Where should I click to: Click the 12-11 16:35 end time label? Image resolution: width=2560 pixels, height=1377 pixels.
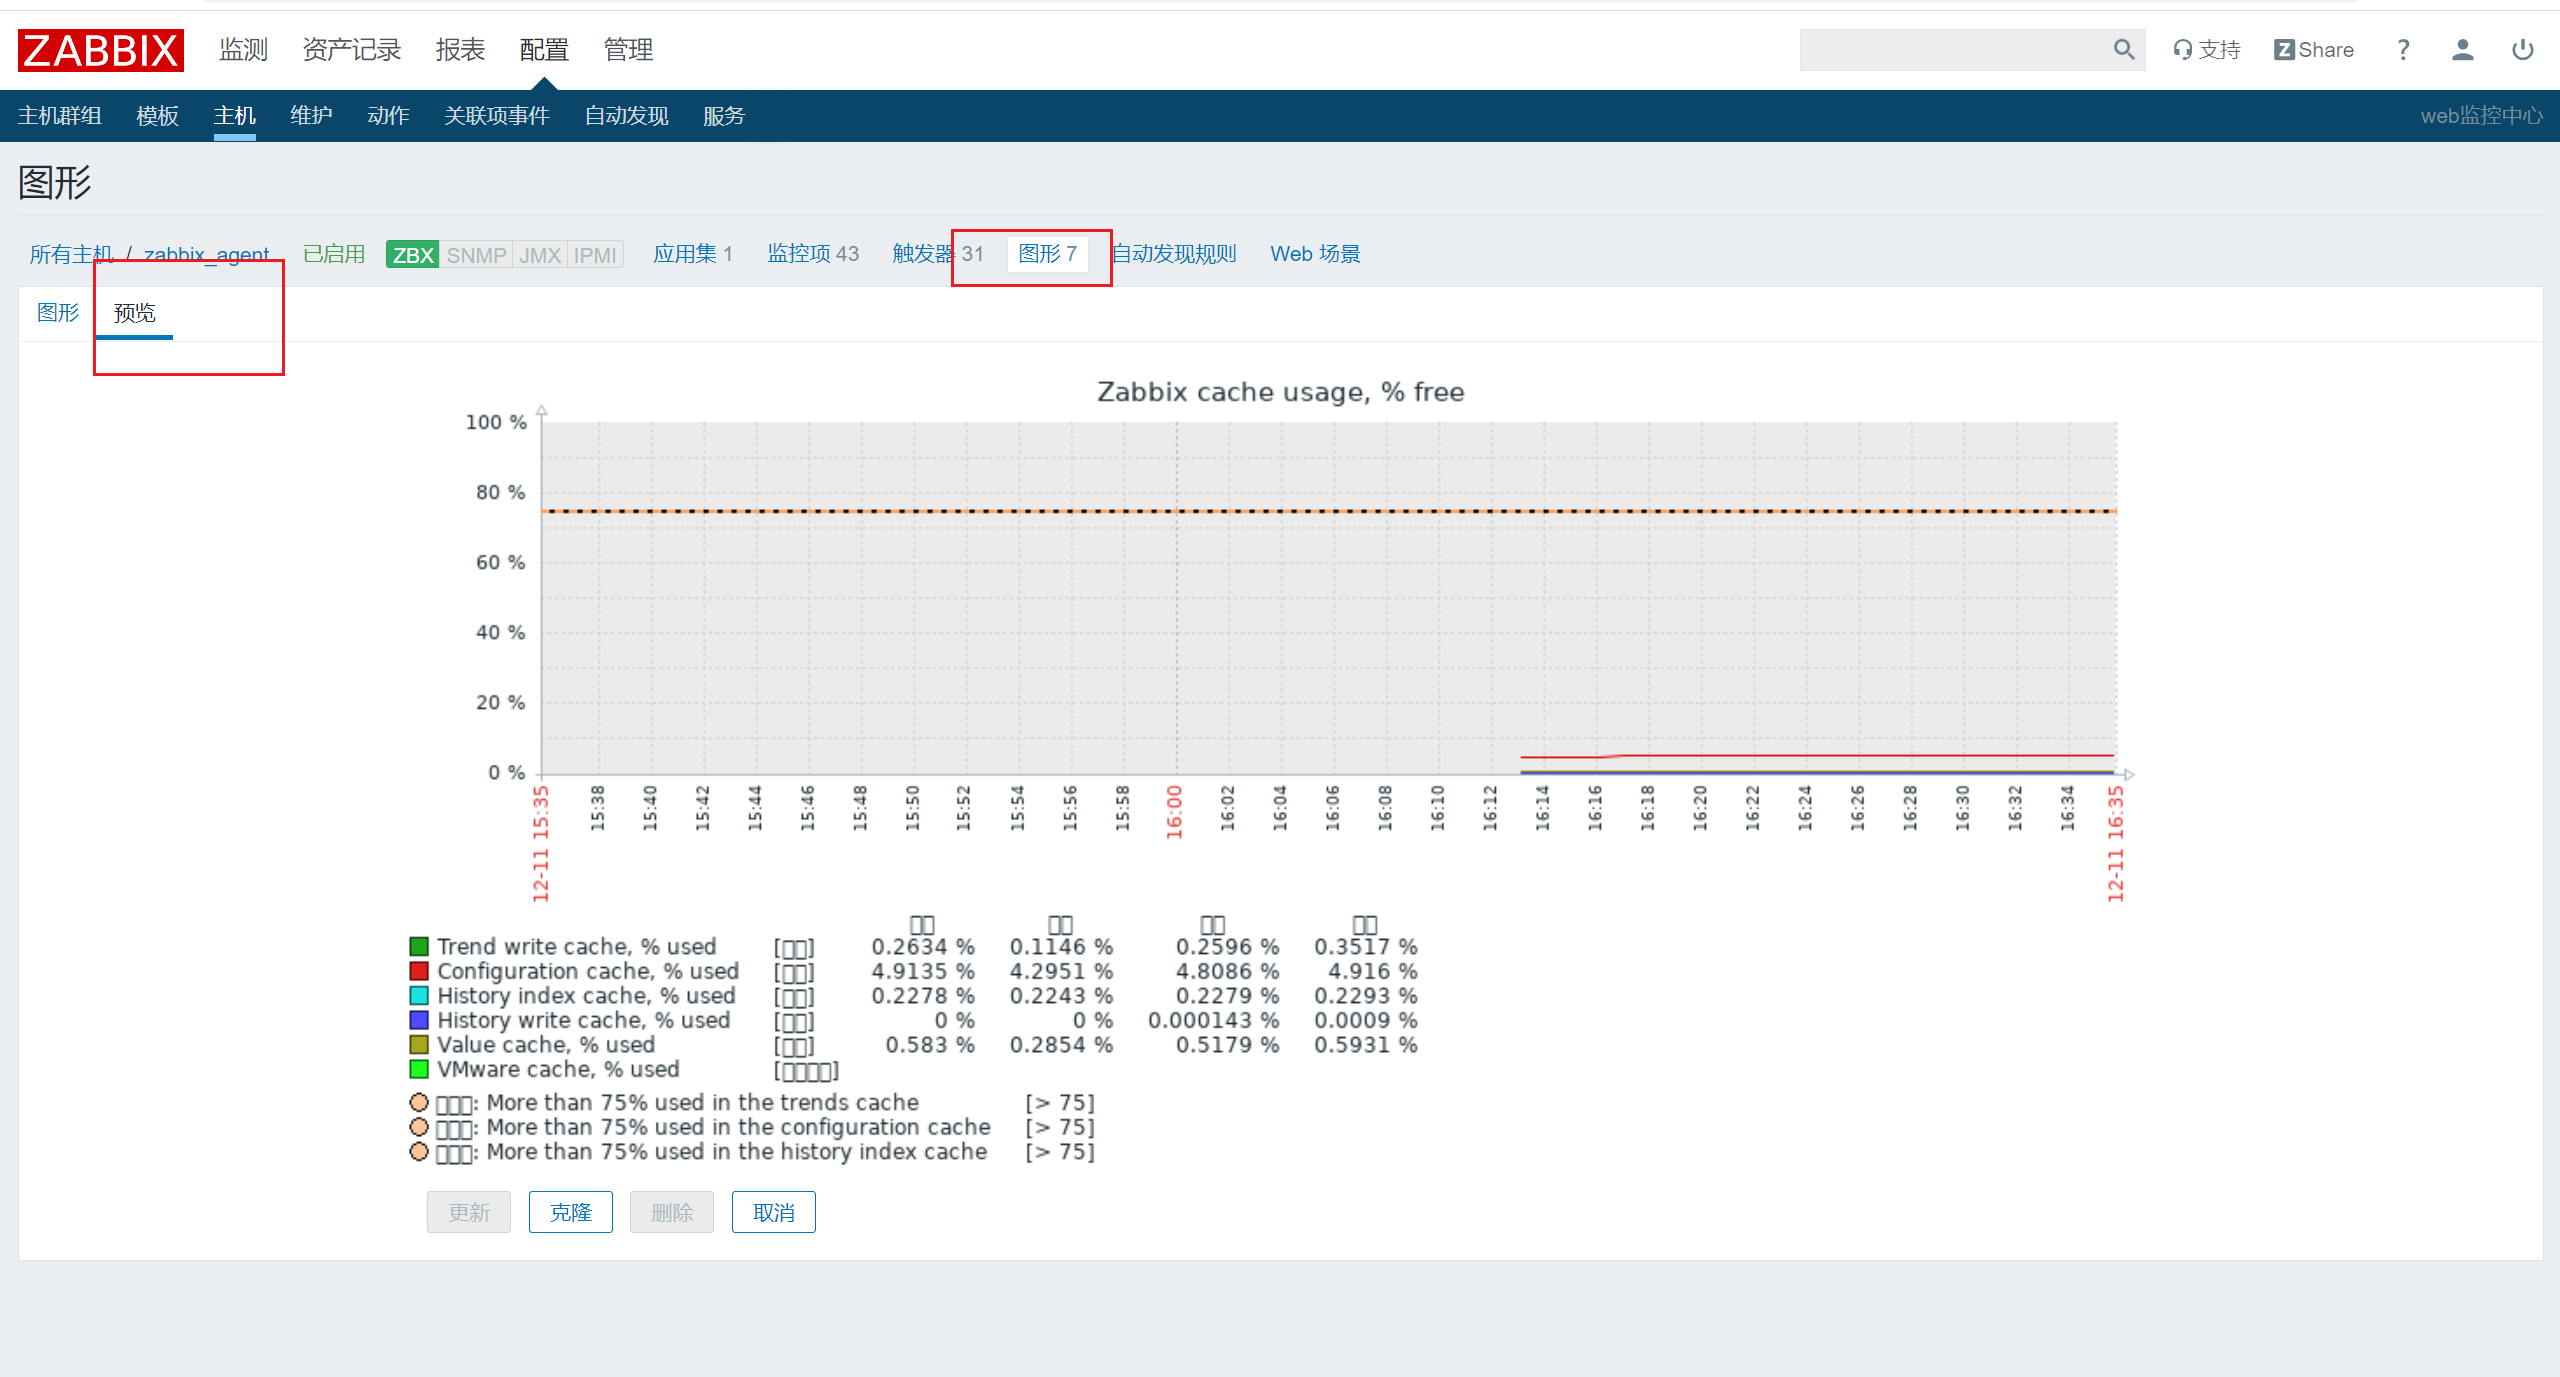tap(2116, 844)
